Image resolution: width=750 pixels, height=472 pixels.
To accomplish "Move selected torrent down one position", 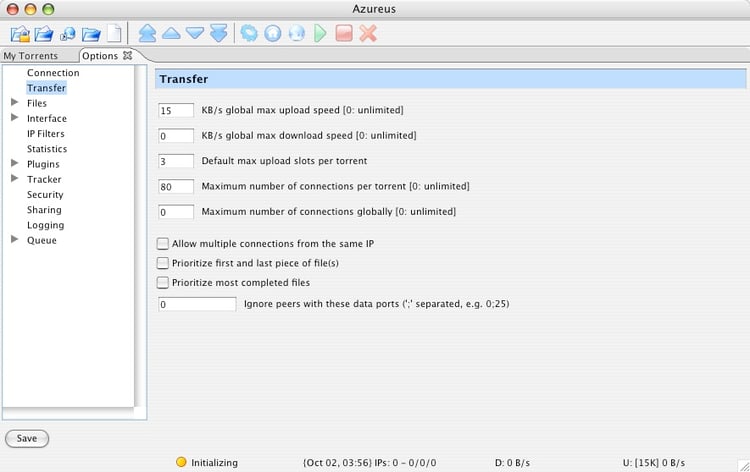I will tap(195, 33).
